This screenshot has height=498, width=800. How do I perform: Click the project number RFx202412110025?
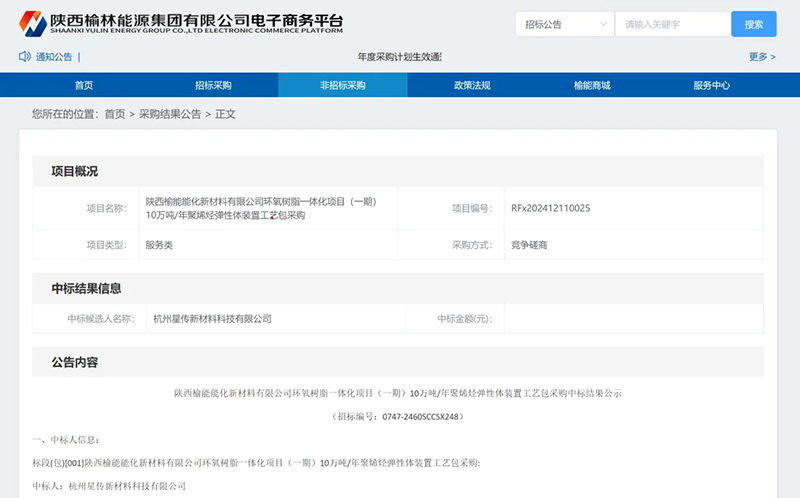point(551,208)
